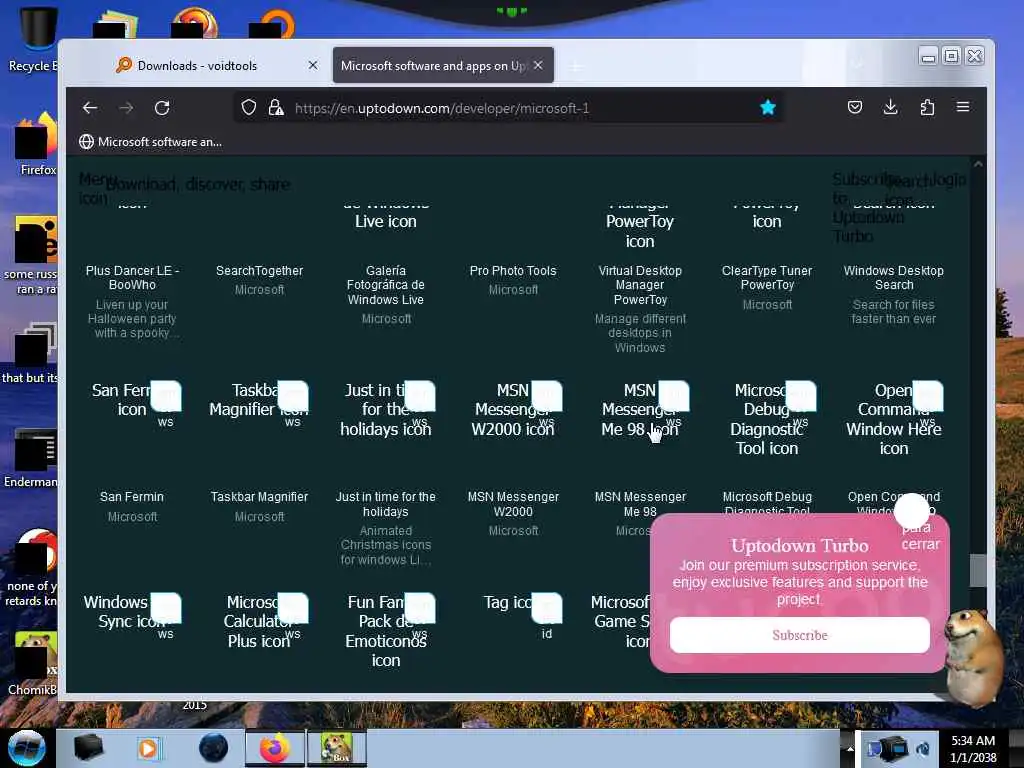Open the tracking protection shield icon
Screen dimensions: 1024x768
249,107
